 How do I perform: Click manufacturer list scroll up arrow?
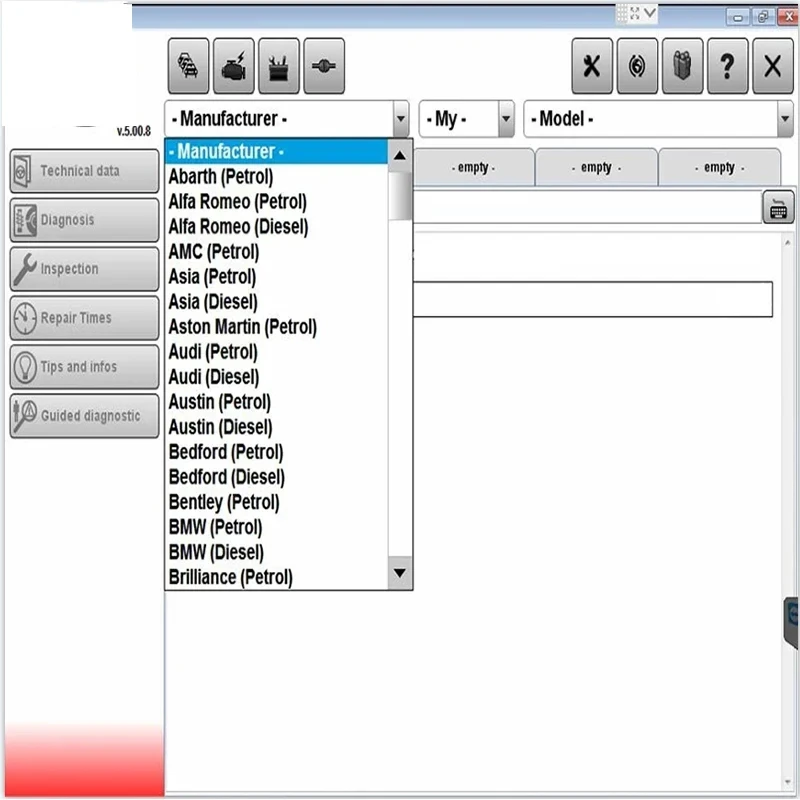click(400, 155)
